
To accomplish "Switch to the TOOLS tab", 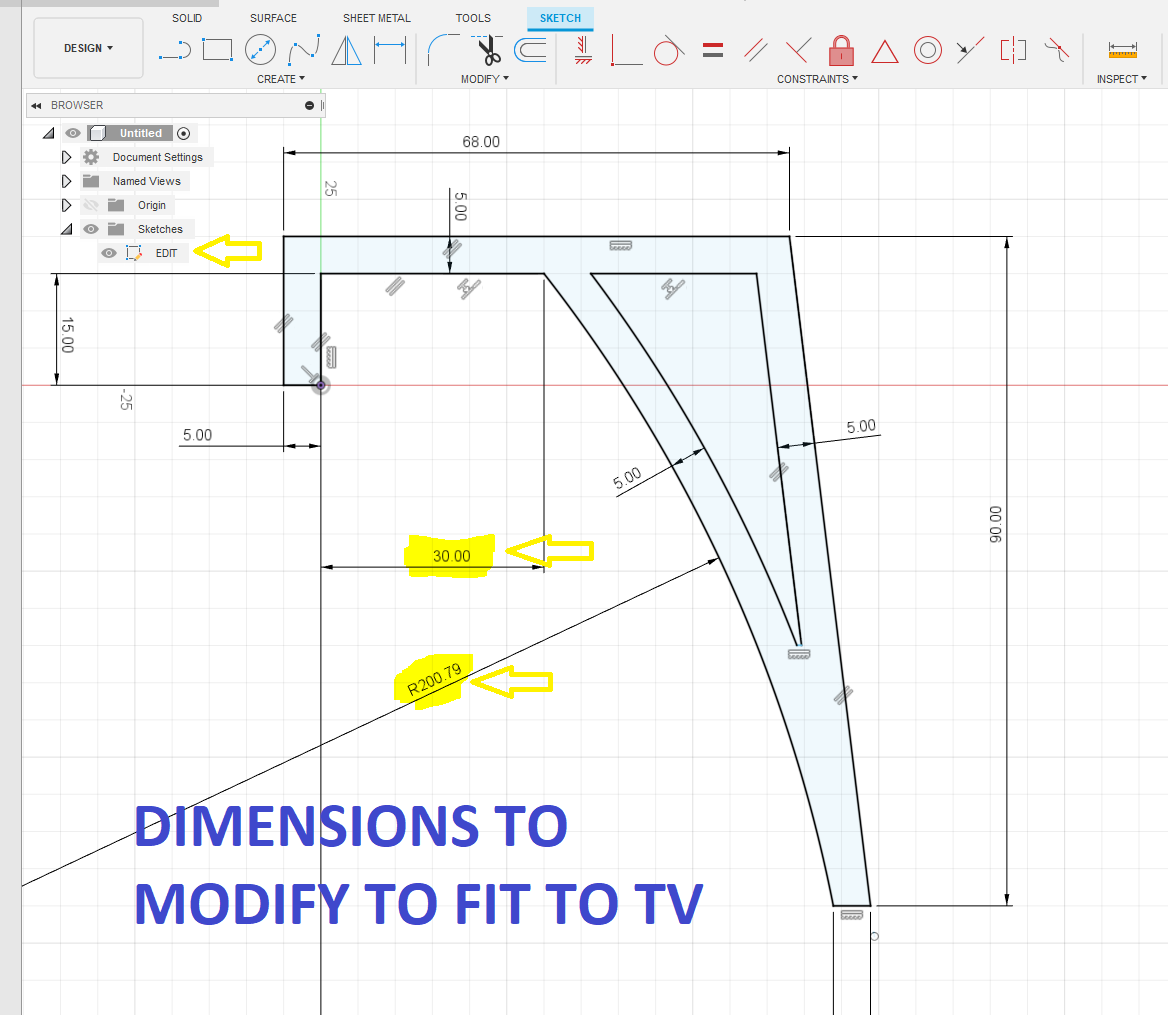I will [x=473, y=18].
